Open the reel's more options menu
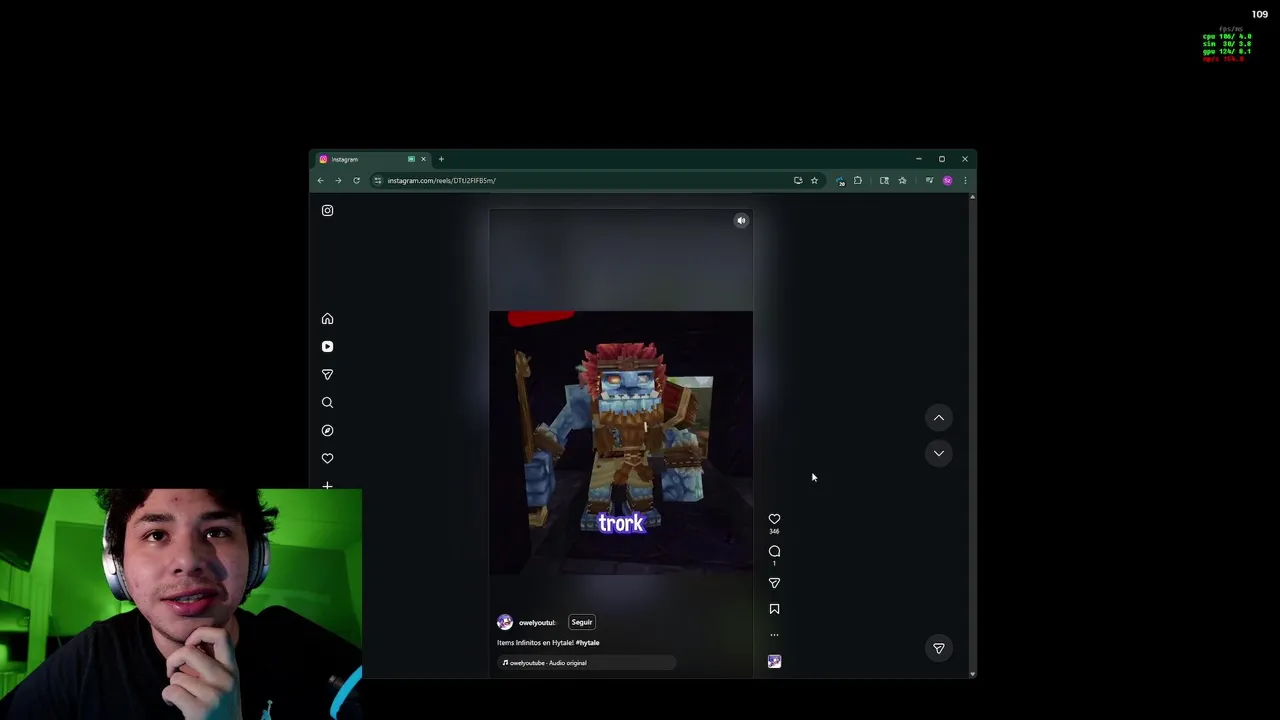The width and height of the screenshot is (1280, 720). coord(774,635)
